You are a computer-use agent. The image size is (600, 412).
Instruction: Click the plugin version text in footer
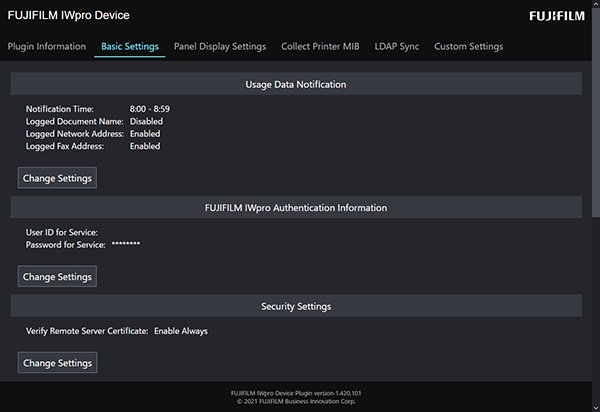pos(296,393)
